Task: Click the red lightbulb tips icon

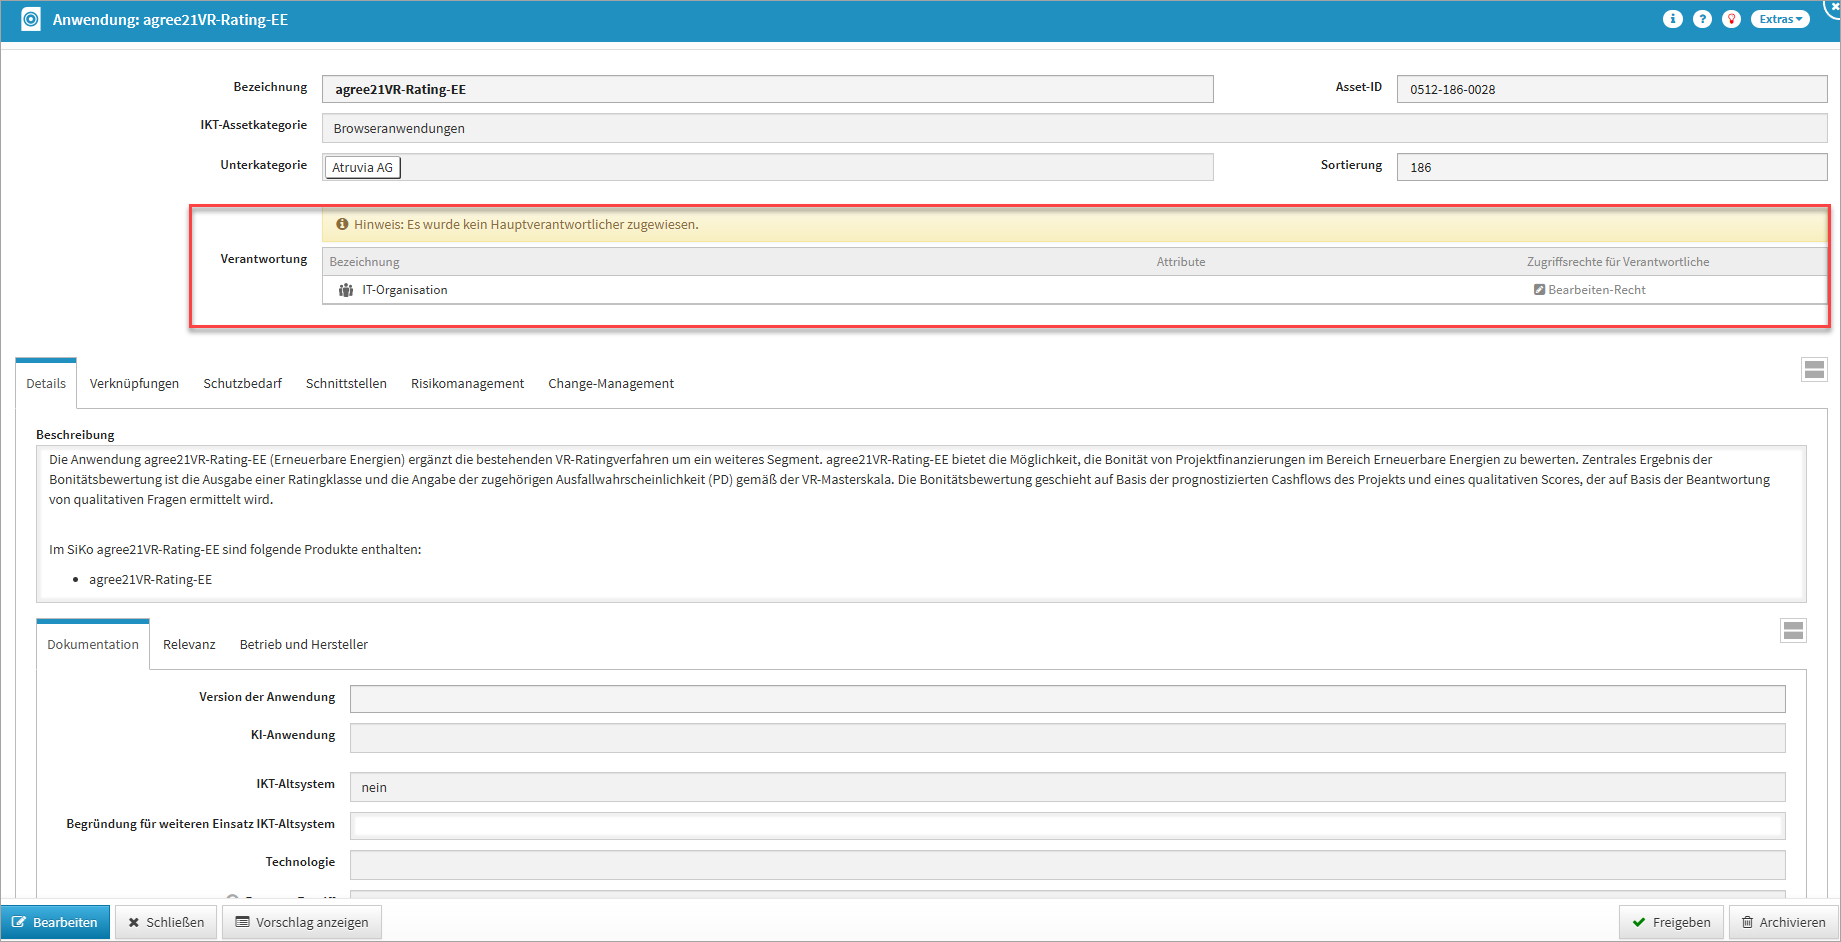Action: 1731,19
